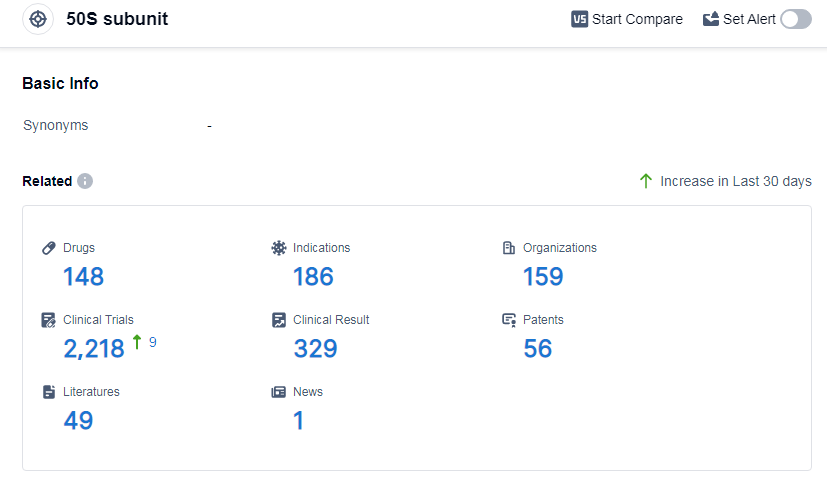Click the Literatures document icon
The width and height of the screenshot is (827, 484).
click(x=49, y=392)
